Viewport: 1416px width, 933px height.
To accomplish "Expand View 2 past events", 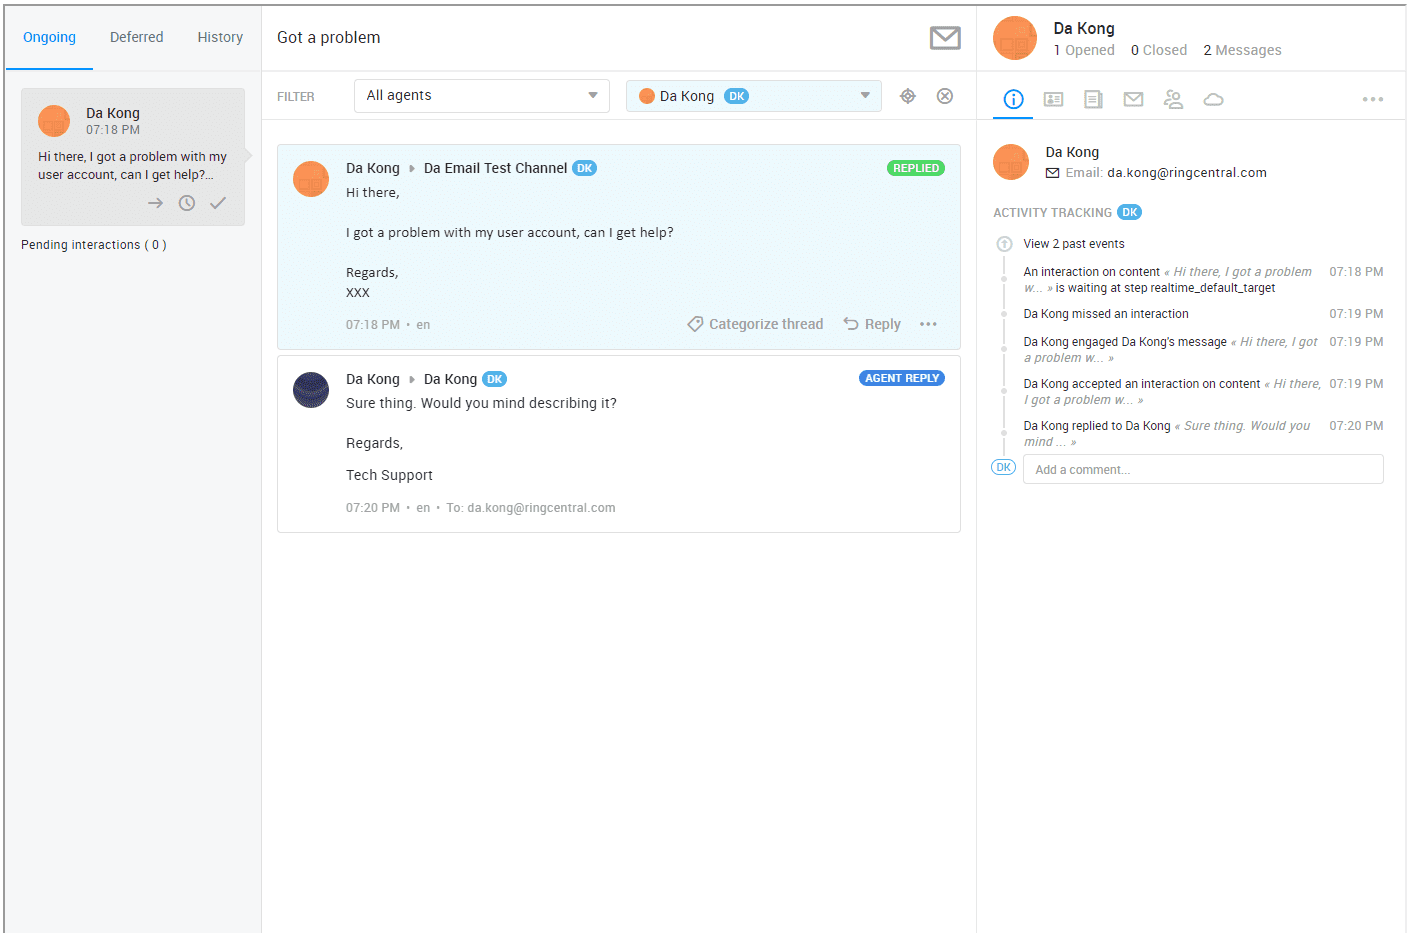I will tap(1073, 244).
